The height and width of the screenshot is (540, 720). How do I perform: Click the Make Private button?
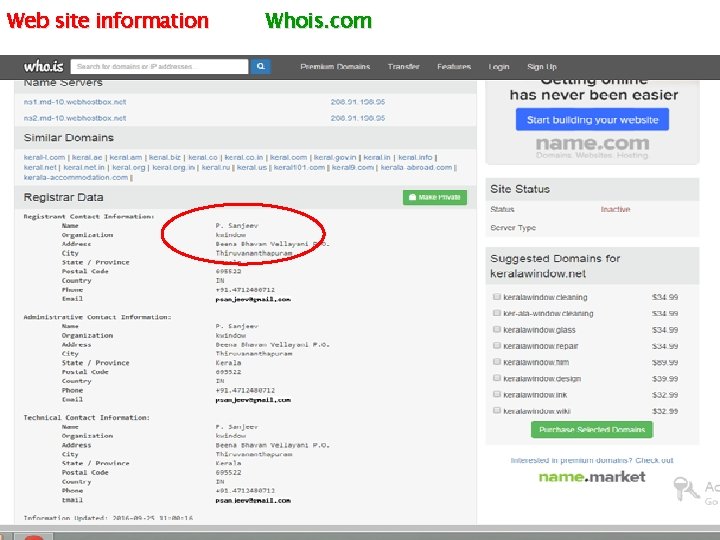point(435,197)
